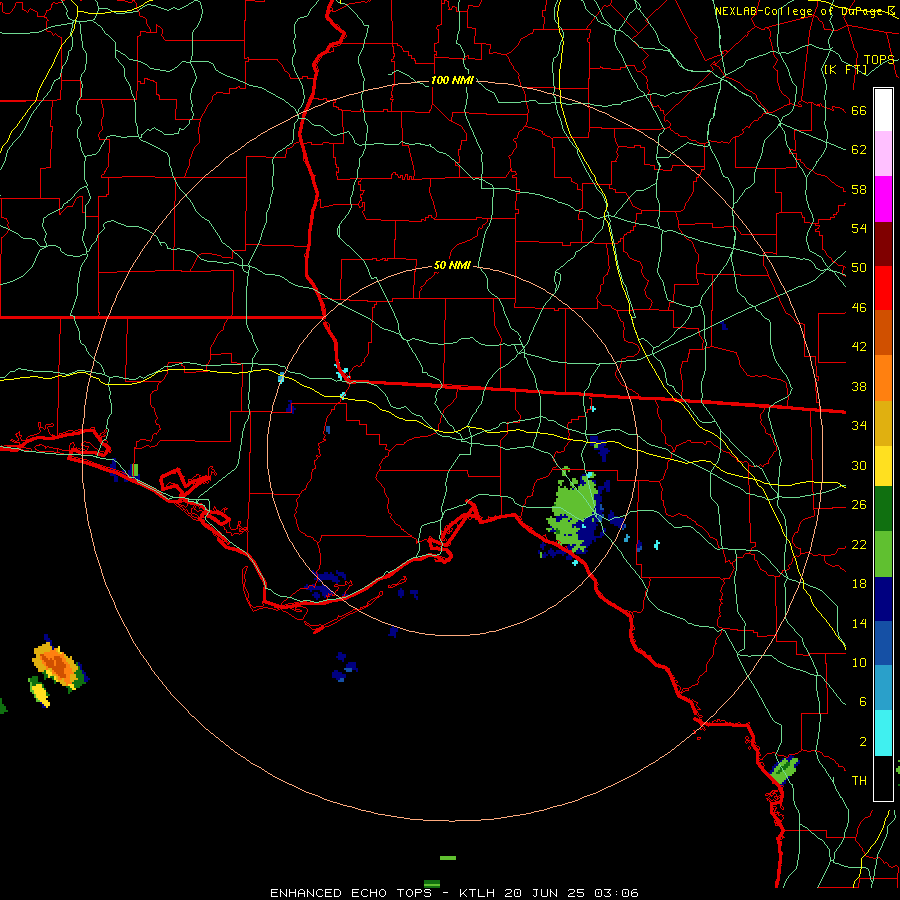Click the '6' legend value
The height and width of the screenshot is (900, 900).
tap(862, 702)
